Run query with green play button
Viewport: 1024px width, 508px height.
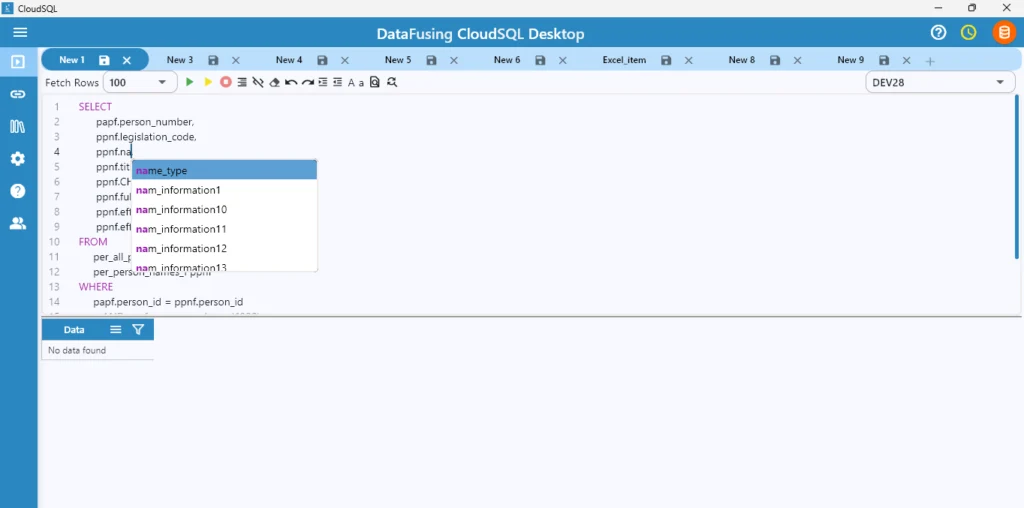pos(190,82)
